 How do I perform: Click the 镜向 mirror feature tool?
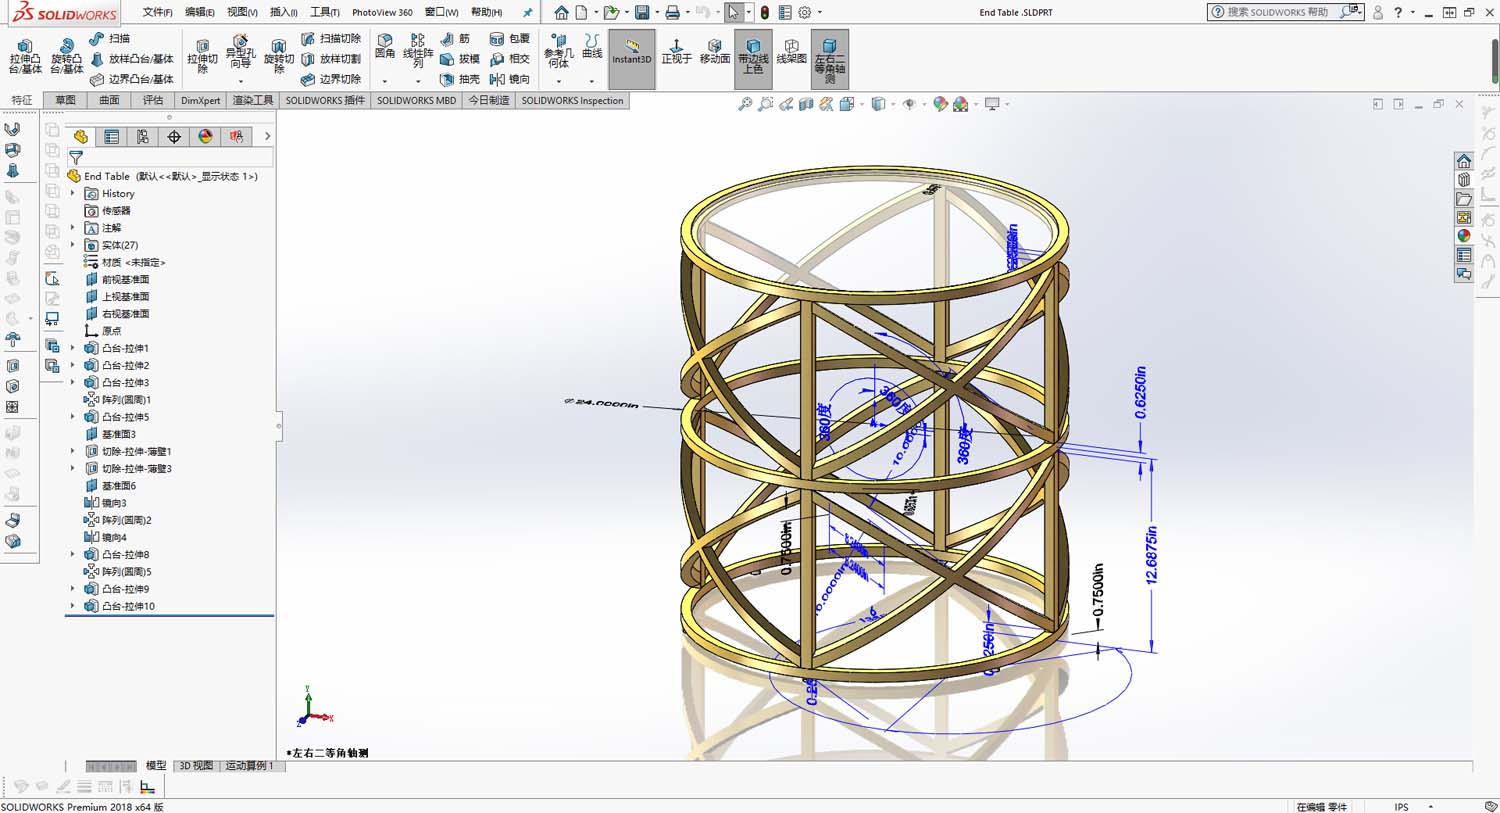tap(510, 79)
